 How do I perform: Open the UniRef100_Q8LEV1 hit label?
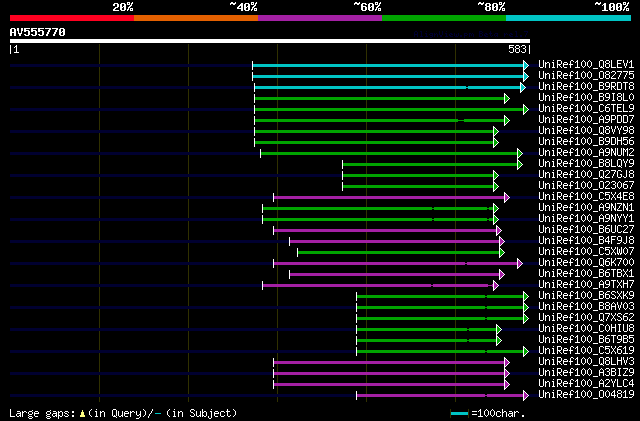click(x=586, y=64)
